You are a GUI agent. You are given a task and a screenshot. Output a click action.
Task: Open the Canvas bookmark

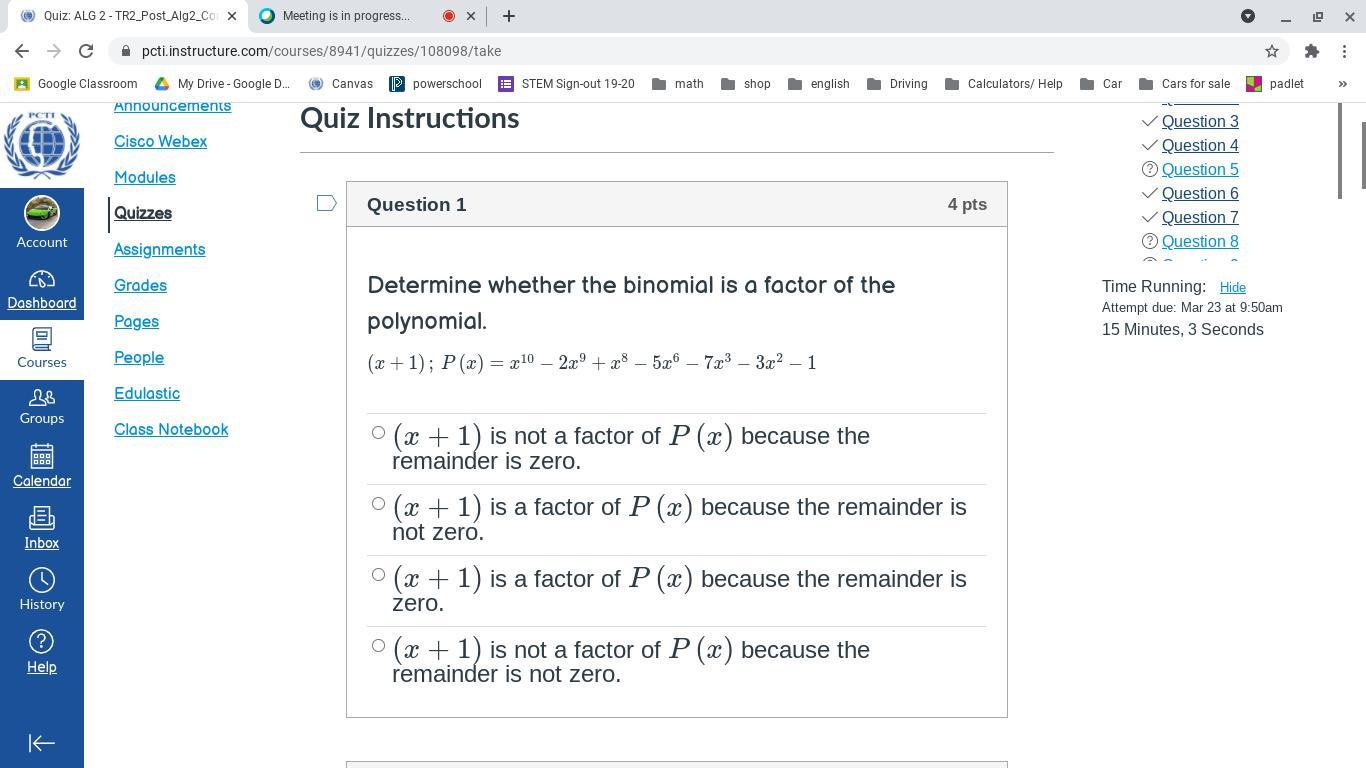pos(341,84)
